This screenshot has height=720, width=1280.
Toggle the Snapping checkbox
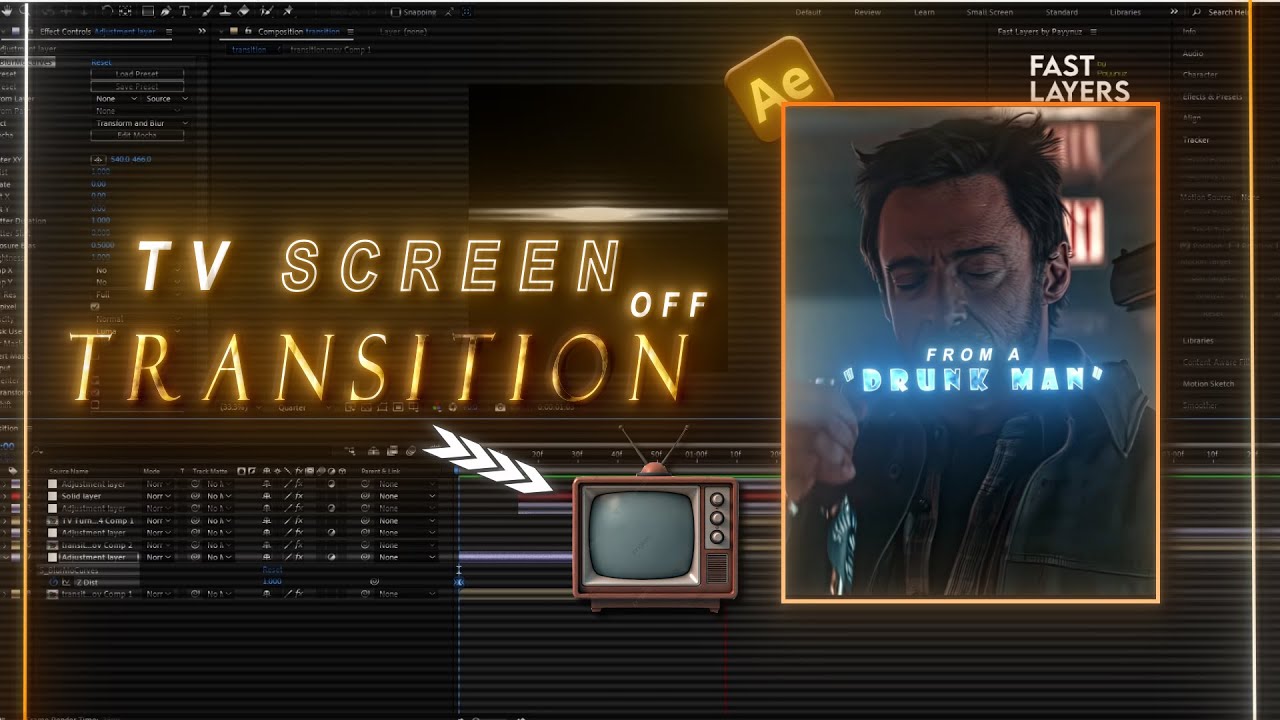(396, 12)
